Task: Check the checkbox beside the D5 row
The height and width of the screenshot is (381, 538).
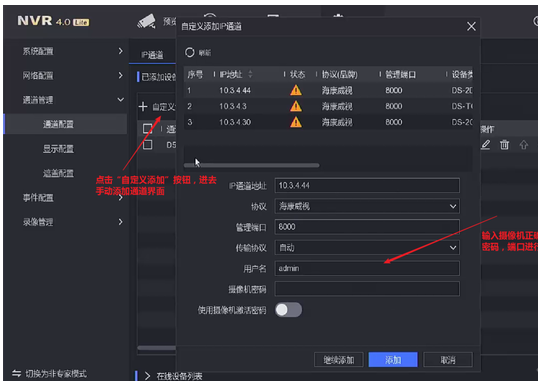Action: (148, 145)
